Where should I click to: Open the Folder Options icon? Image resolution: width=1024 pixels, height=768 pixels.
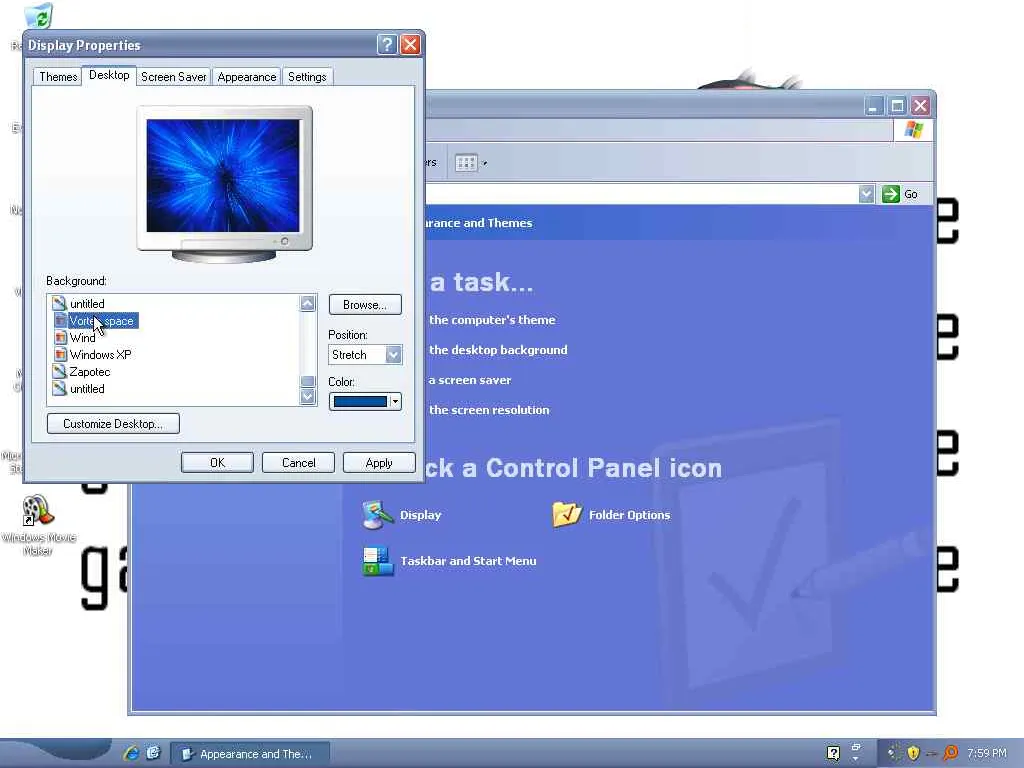566,515
